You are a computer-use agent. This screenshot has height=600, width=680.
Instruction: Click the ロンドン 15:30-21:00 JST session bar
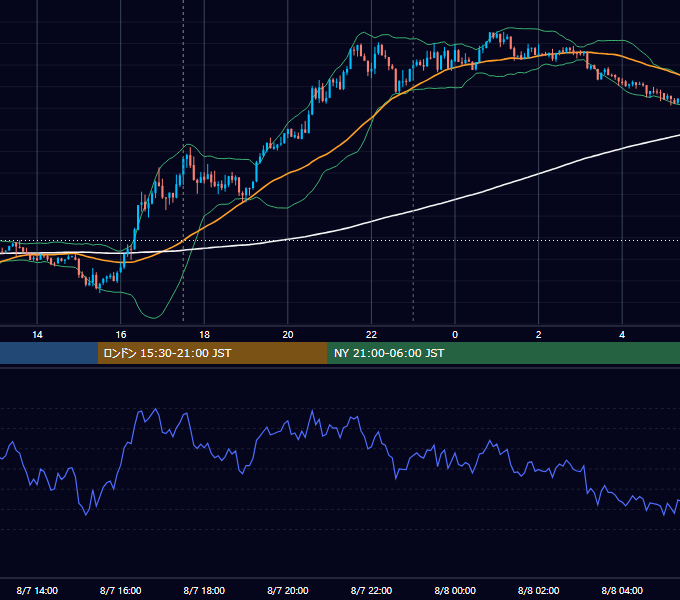click(x=212, y=353)
